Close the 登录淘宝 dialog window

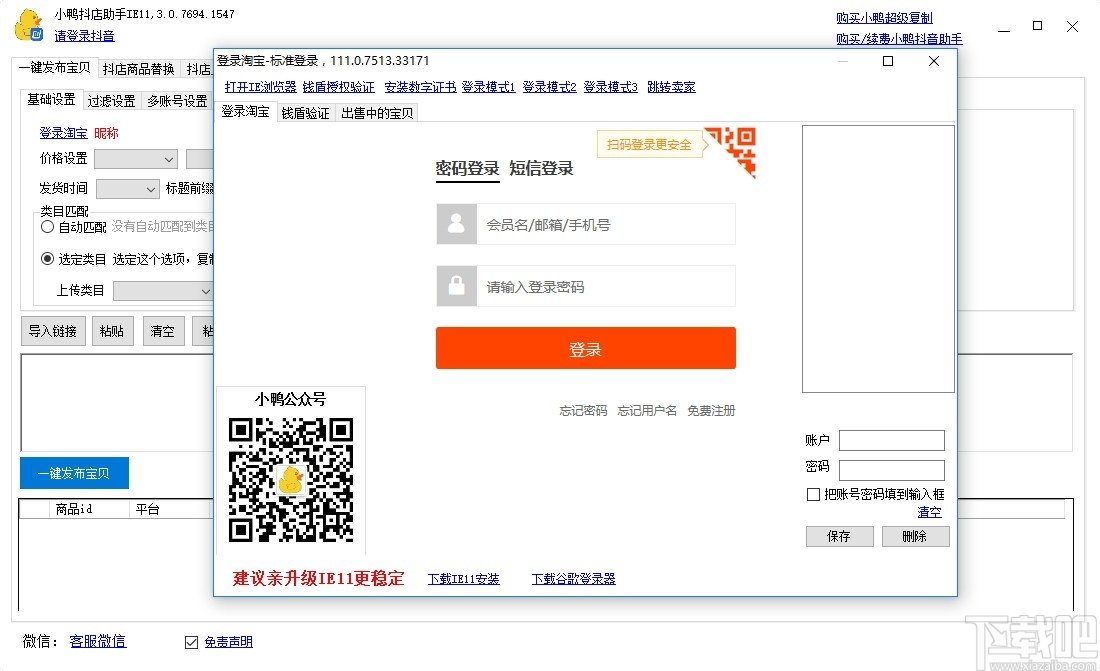pyautogui.click(x=934, y=61)
